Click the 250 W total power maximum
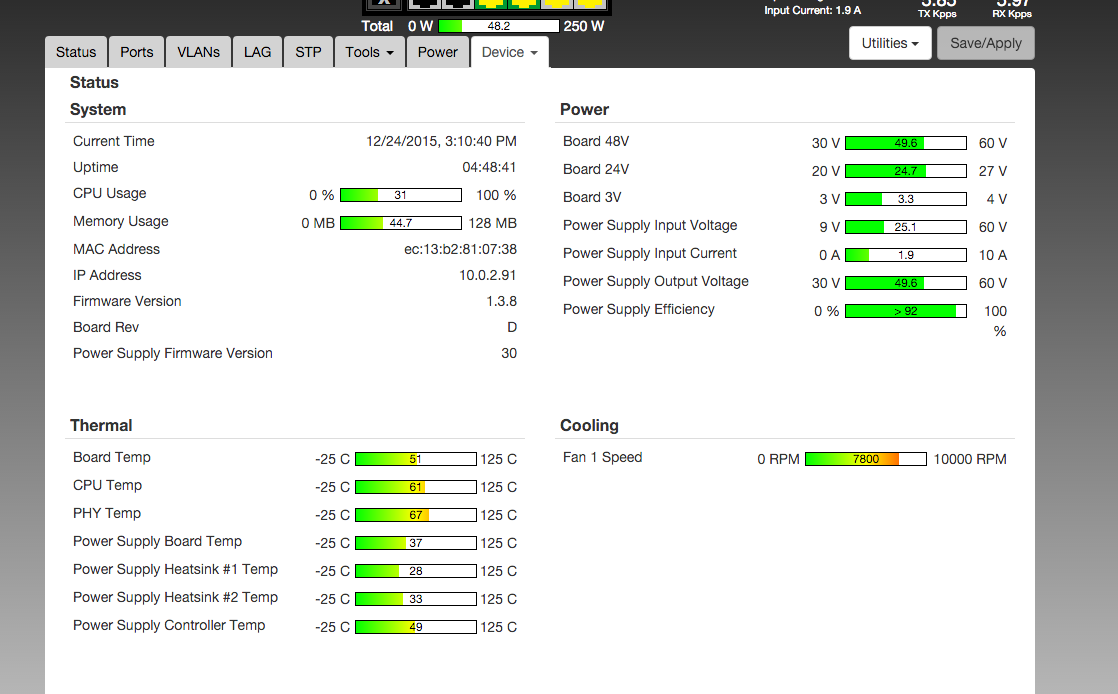This screenshot has height=694, width=1118. click(583, 26)
